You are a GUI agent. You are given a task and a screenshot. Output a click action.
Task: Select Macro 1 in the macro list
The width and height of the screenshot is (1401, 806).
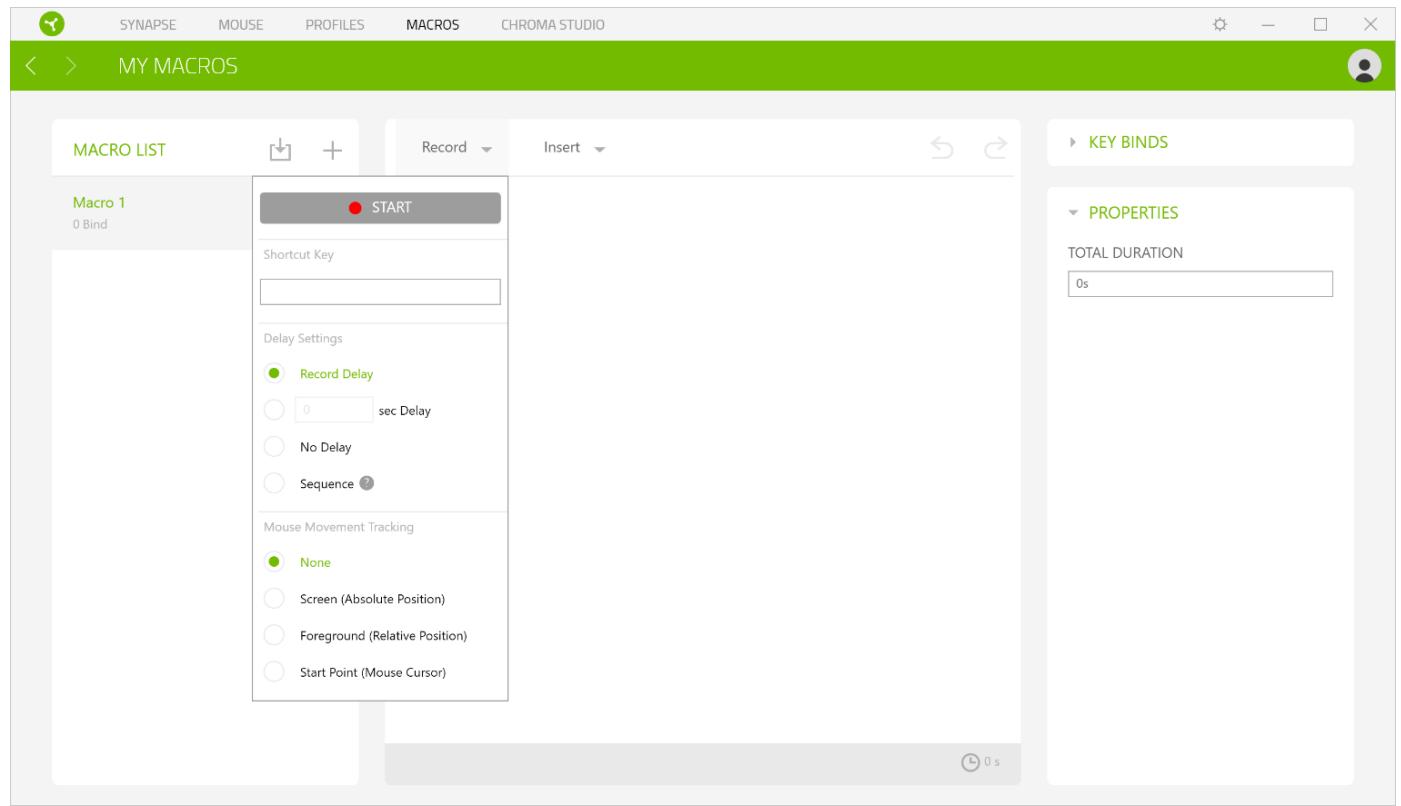pos(151,213)
